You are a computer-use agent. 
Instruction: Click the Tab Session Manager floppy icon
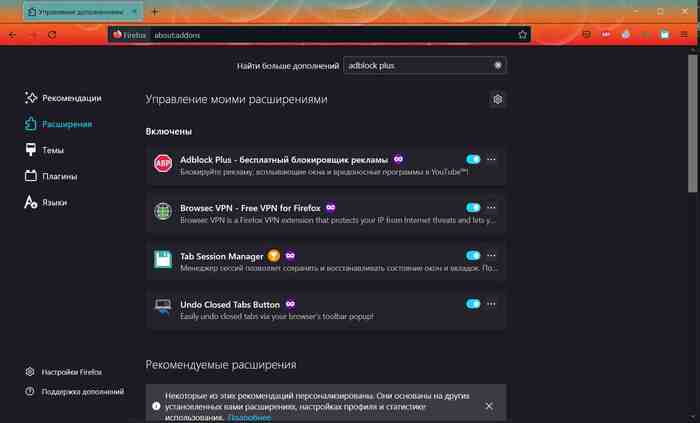click(163, 259)
